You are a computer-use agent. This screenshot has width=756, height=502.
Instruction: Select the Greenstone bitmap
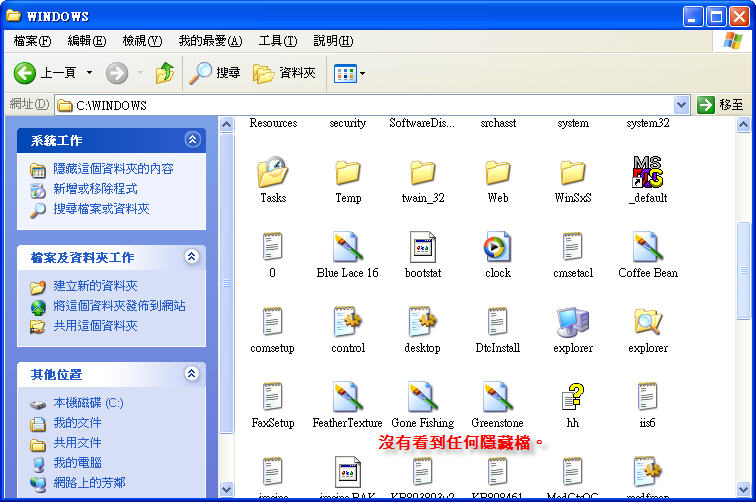point(498,405)
